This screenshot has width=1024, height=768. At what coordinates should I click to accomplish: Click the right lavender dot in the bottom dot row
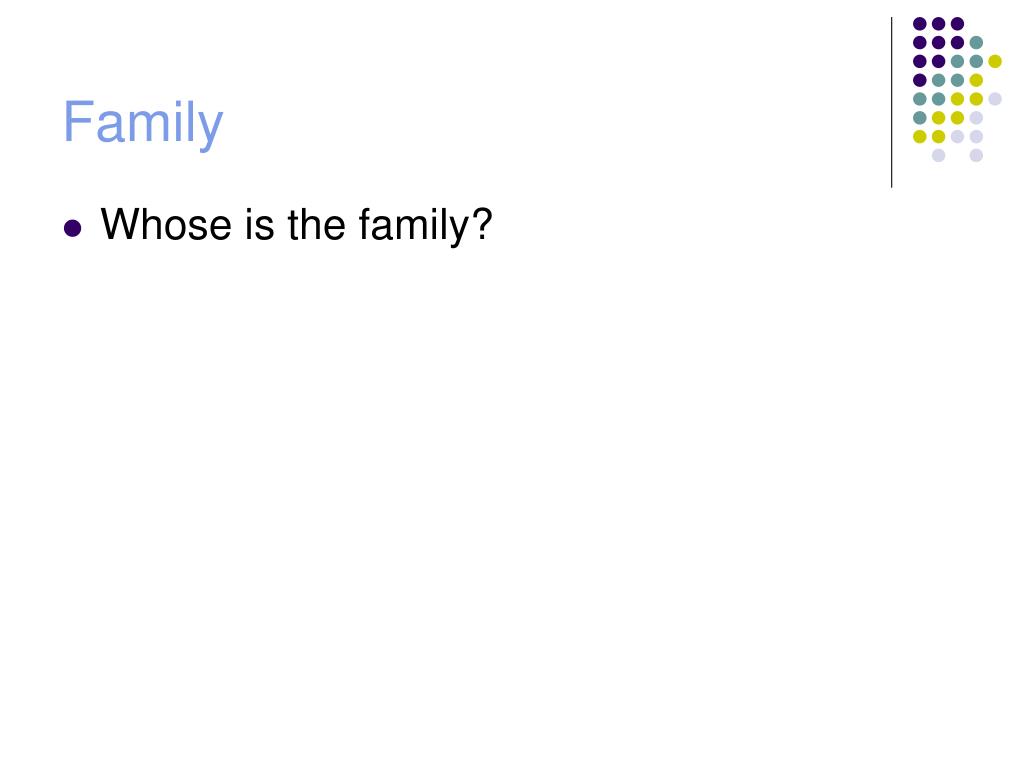click(976, 155)
